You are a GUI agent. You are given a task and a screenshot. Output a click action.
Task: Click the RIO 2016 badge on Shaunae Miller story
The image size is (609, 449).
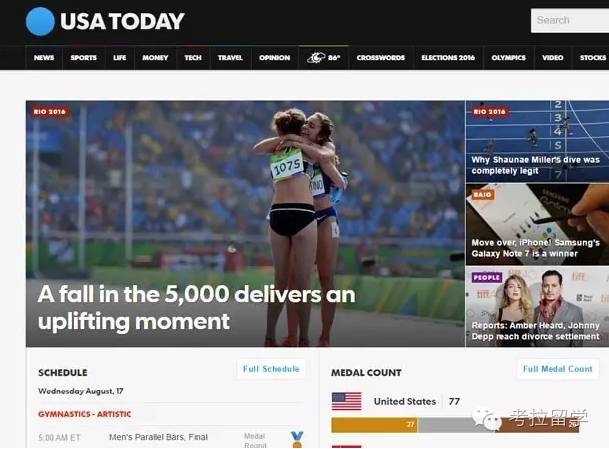pyautogui.click(x=489, y=112)
